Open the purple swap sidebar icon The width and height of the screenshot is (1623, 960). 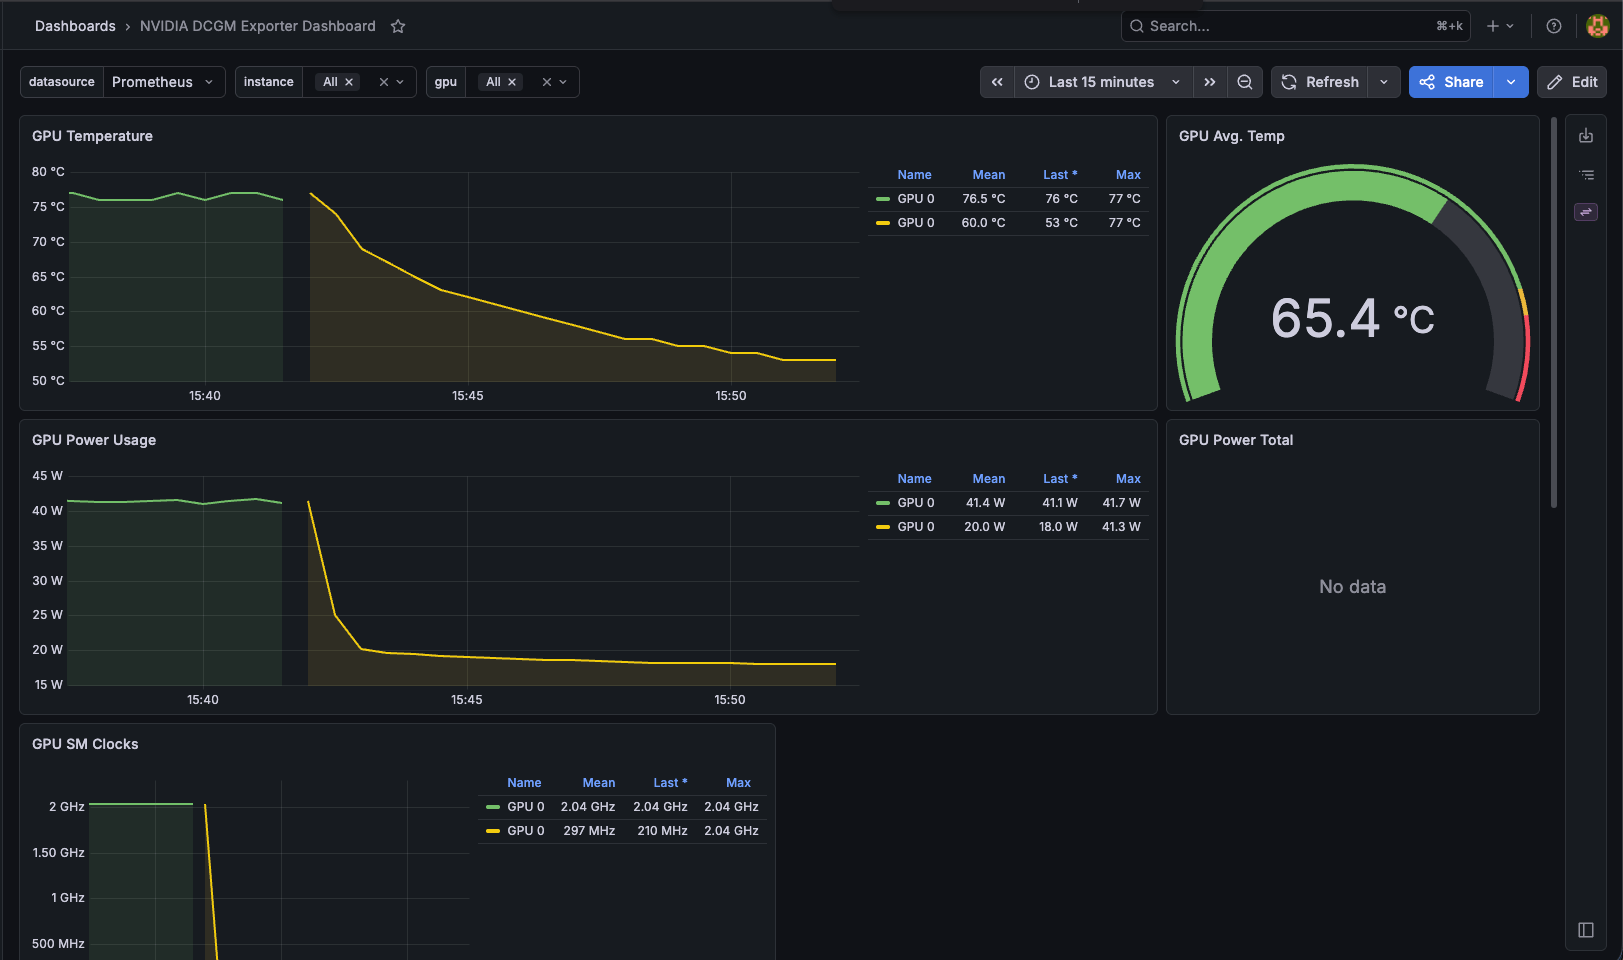pos(1586,212)
